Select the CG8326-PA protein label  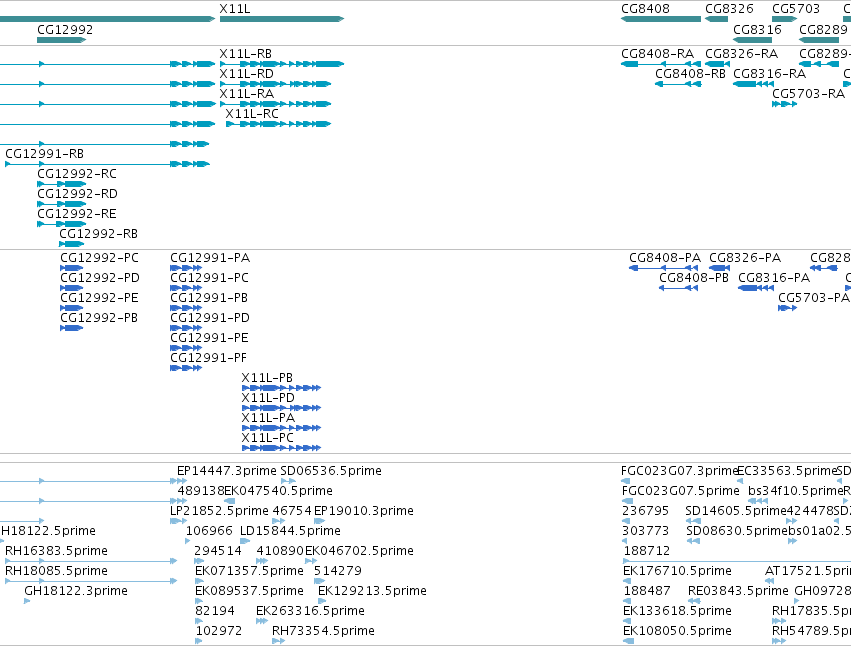(x=745, y=258)
